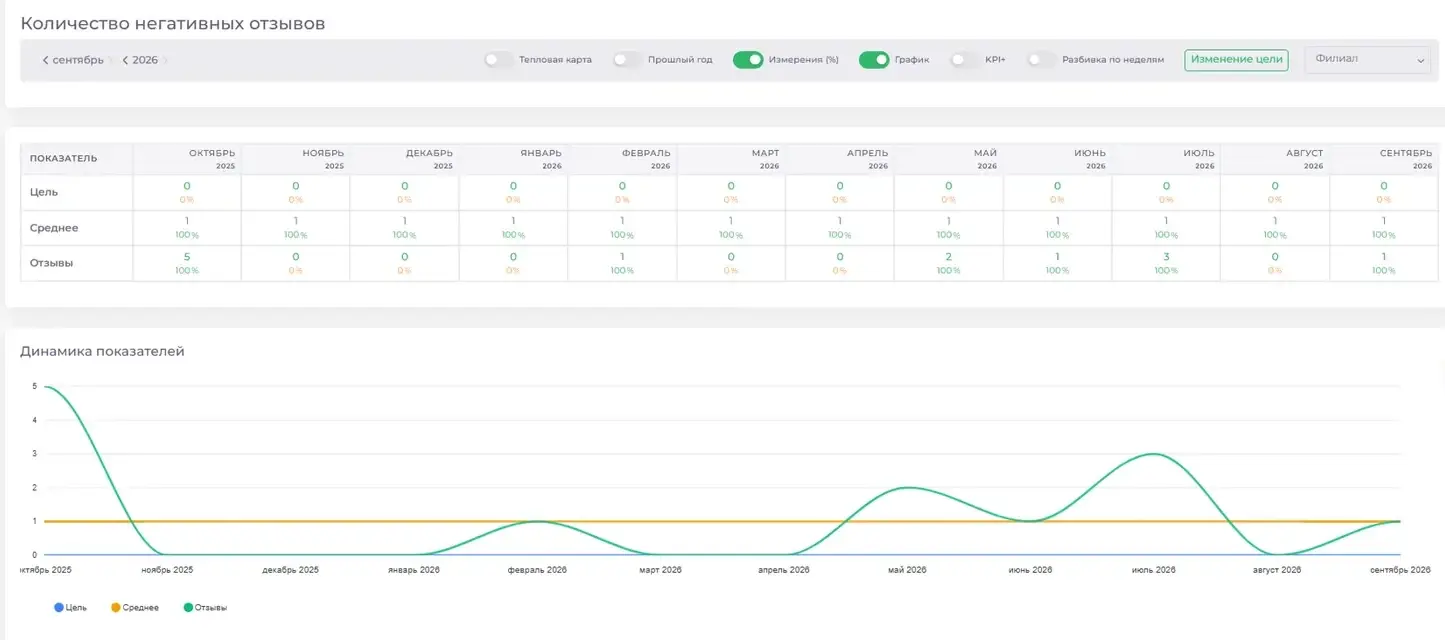The height and width of the screenshot is (640, 1445).
Task: Click the июль 2026 chart axis label
Action: (1153, 570)
